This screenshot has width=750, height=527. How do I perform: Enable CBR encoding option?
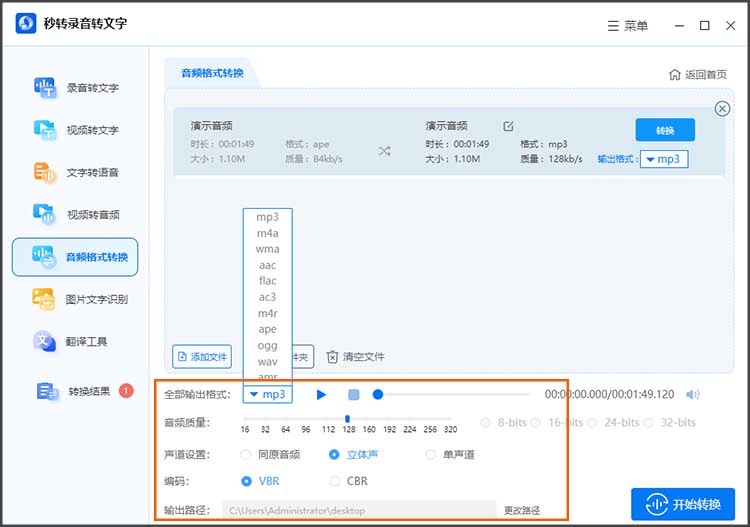click(x=335, y=481)
